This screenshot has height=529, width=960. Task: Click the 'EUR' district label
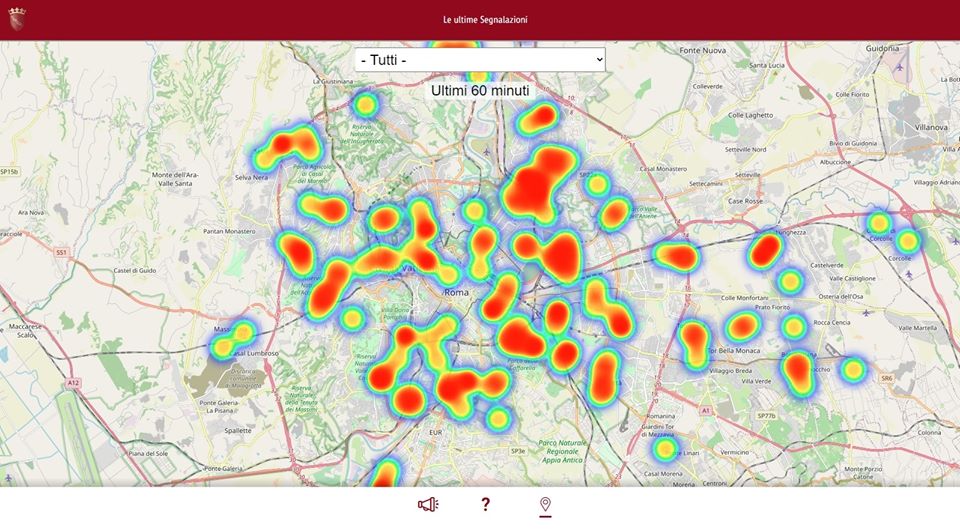click(x=434, y=432)
